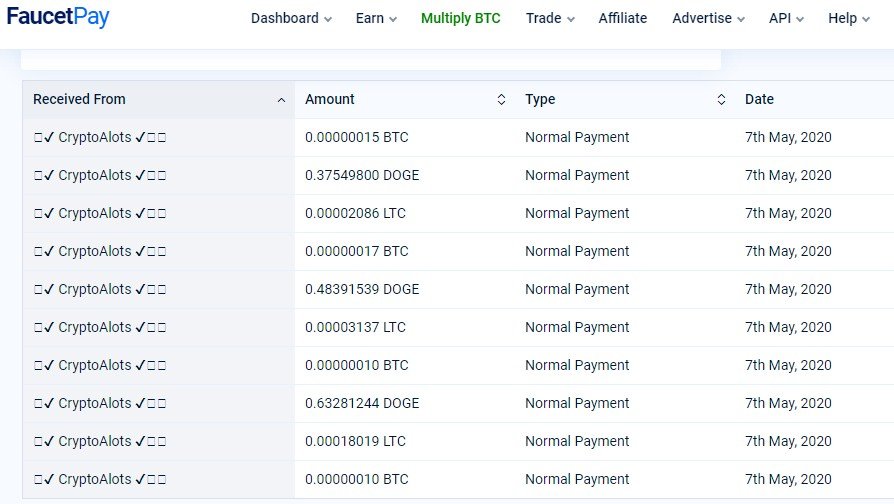Open the Affiliate page

[623, 18]
